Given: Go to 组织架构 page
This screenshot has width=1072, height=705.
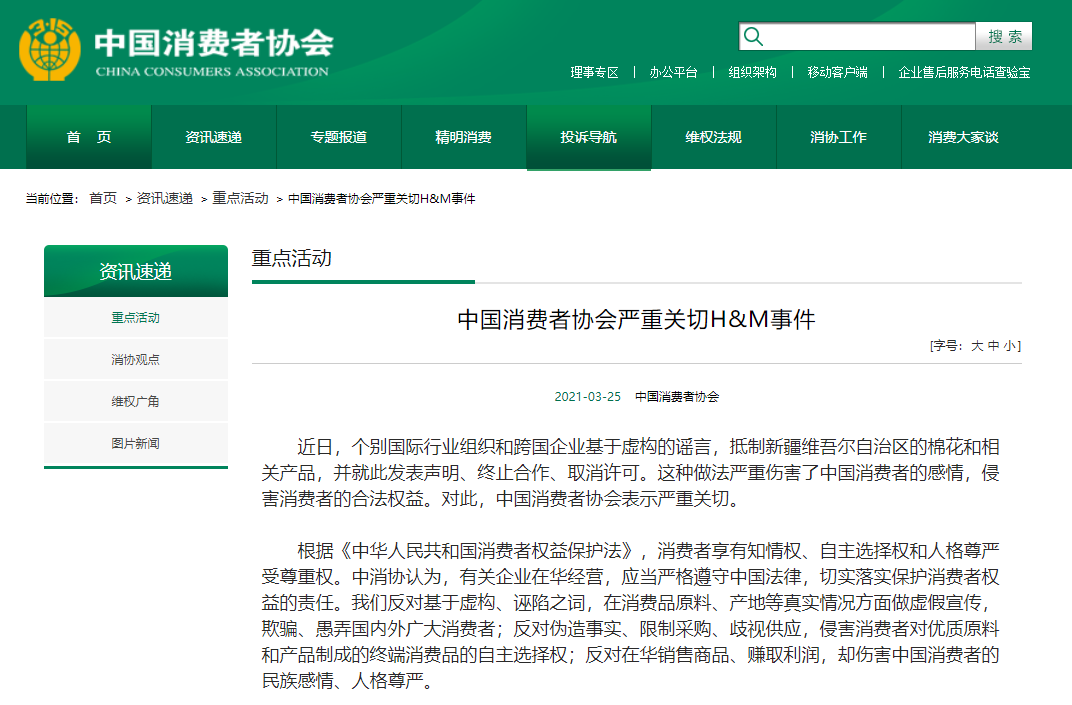Looking at the screenshot, I should 752,72.
